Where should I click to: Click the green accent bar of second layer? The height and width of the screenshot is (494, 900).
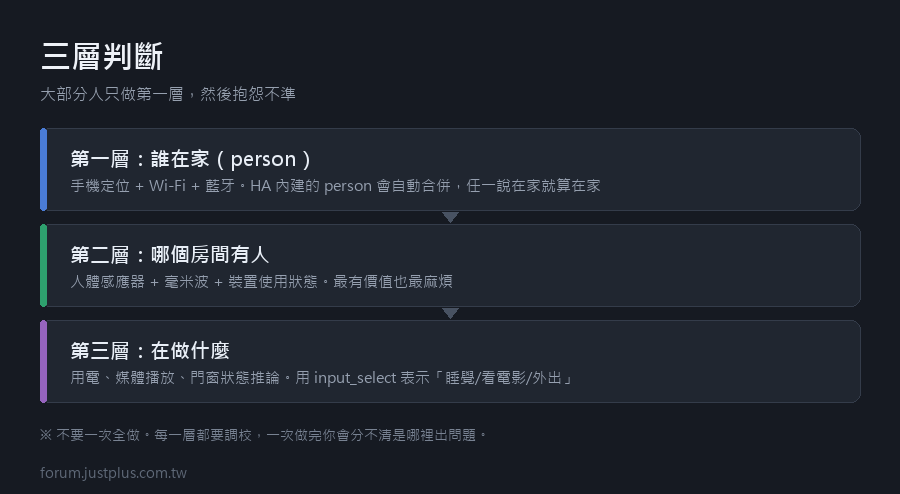tap(43, 265)
